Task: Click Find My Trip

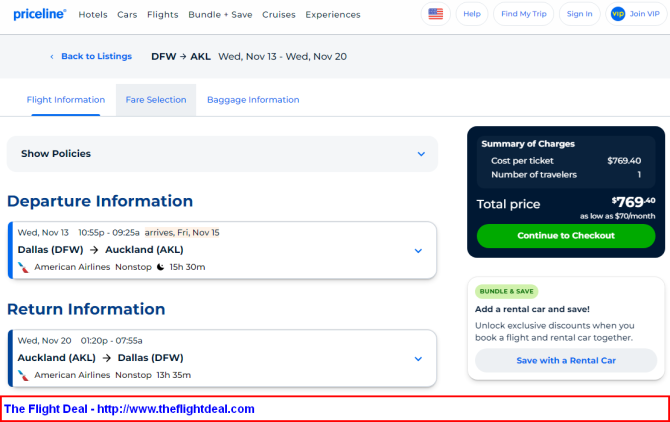Action: click(523, 14)
